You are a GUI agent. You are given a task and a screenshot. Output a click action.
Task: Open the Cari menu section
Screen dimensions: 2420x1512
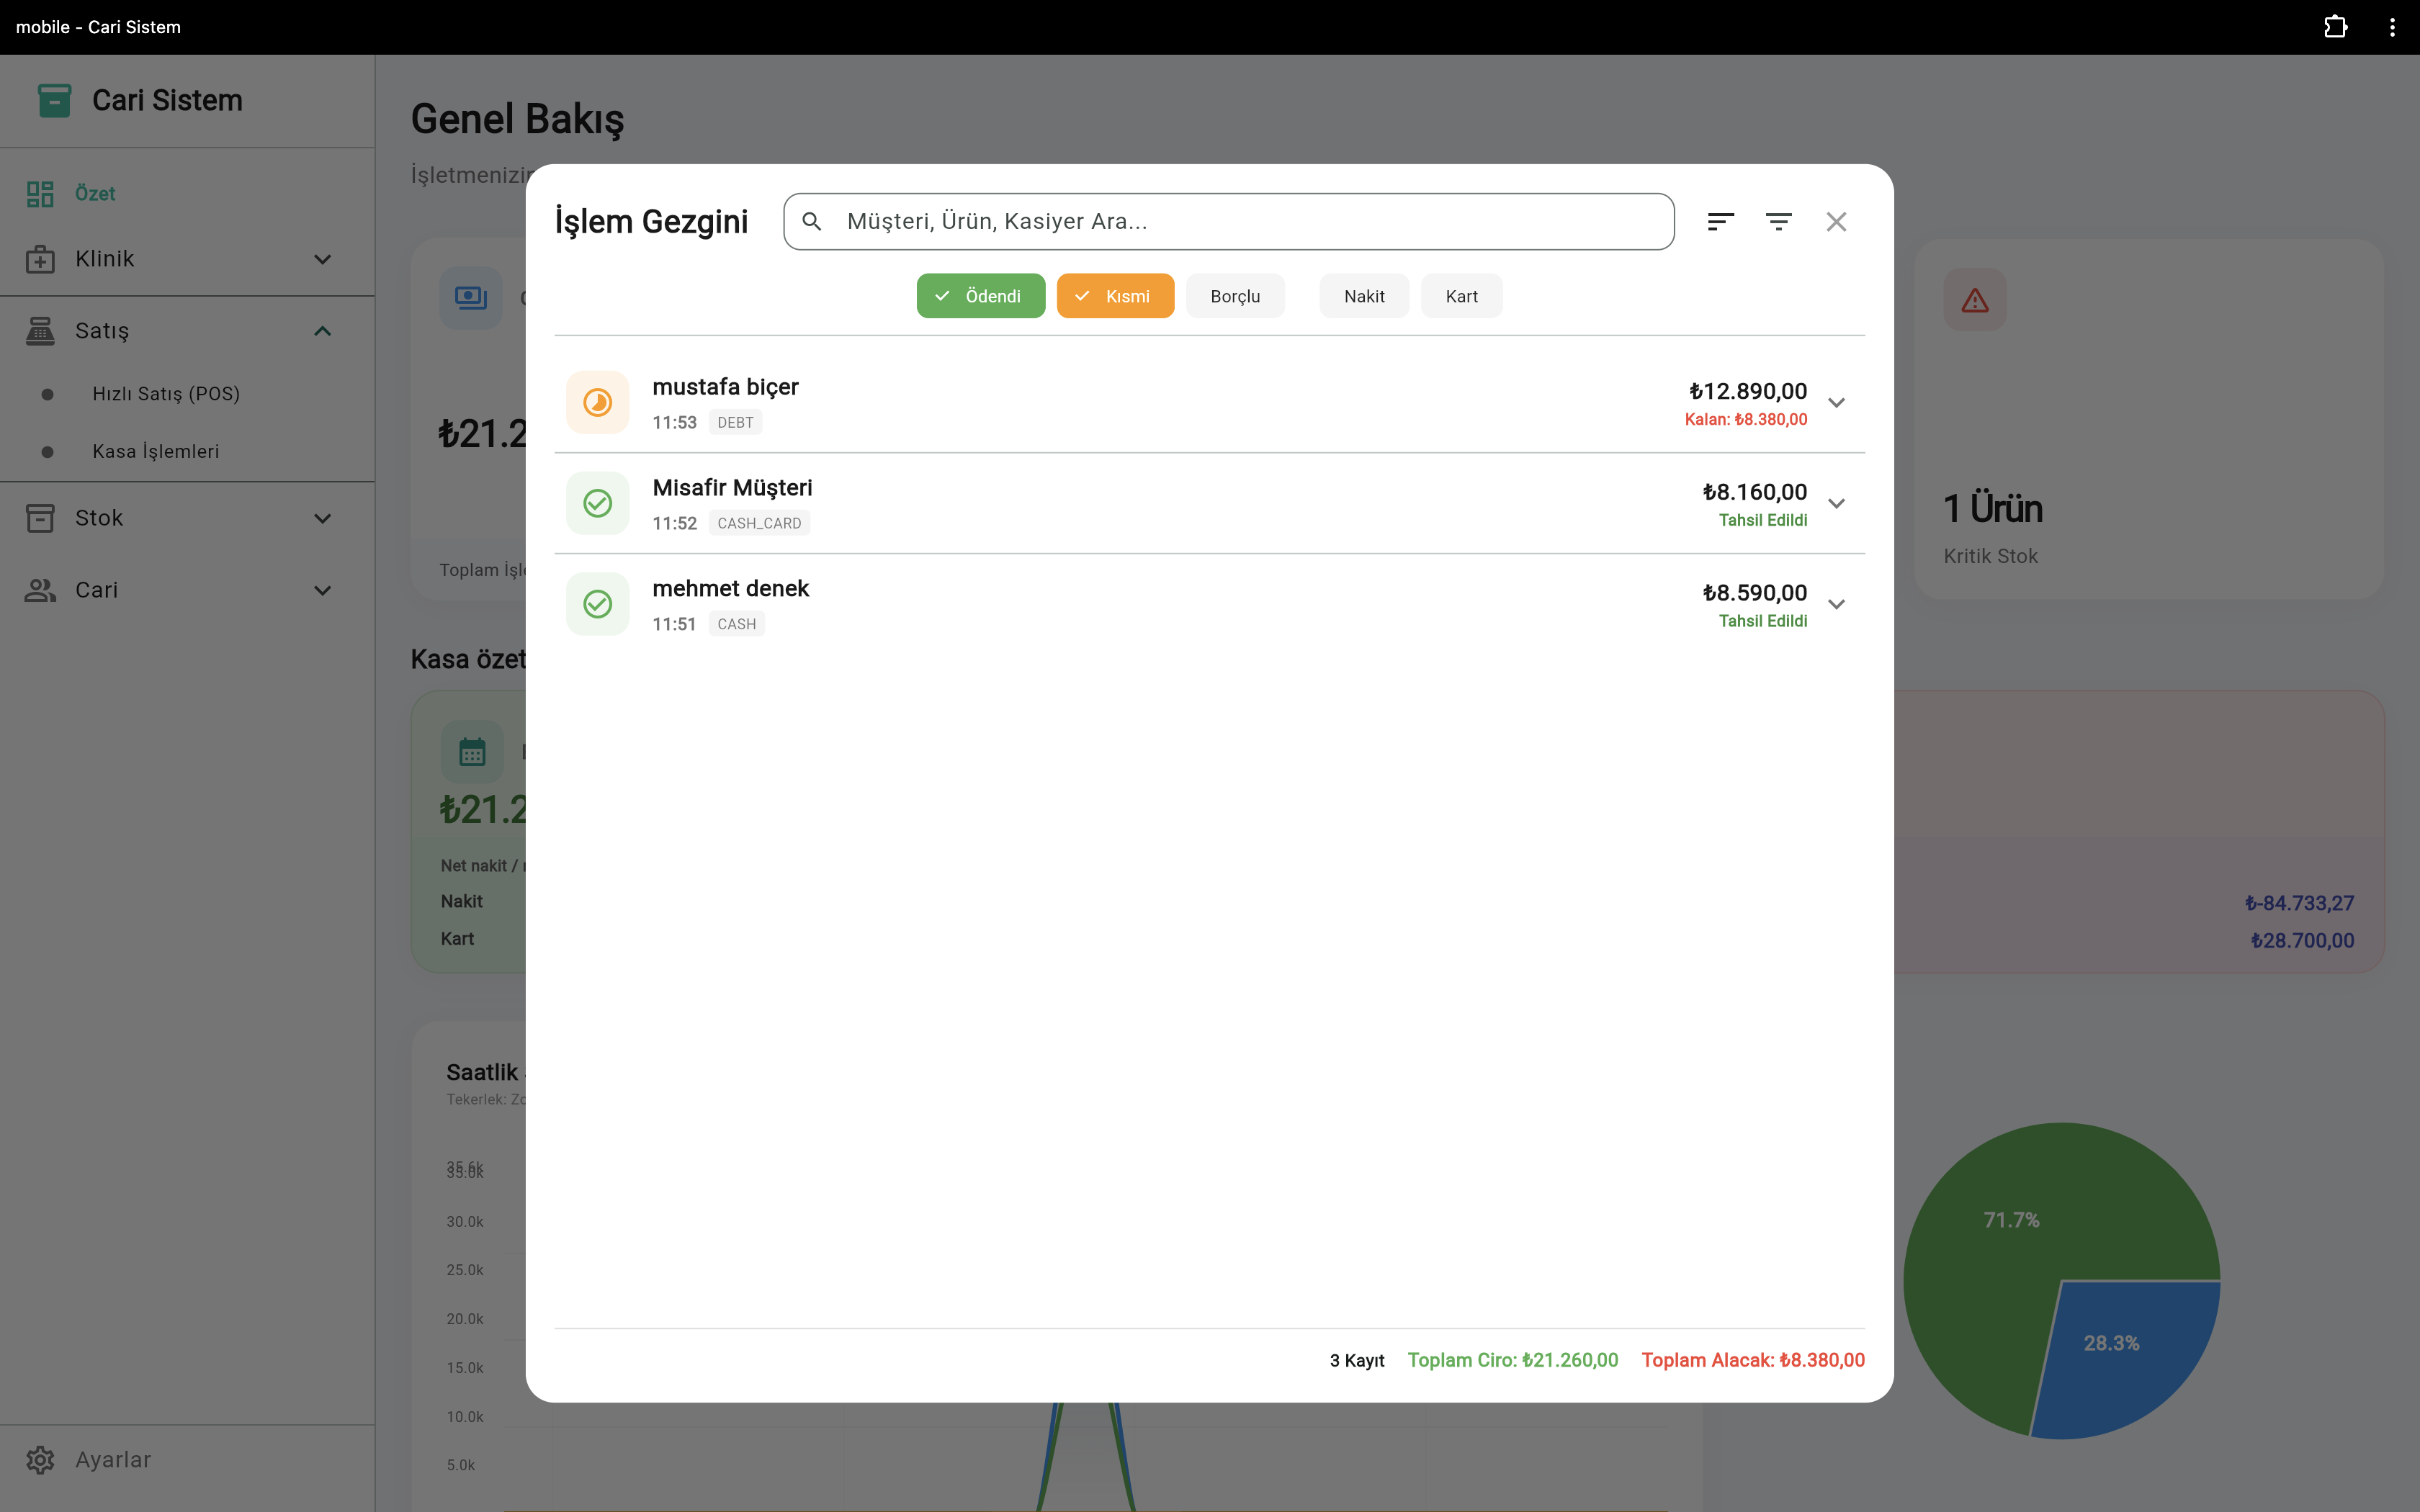(x=187, y=590)
